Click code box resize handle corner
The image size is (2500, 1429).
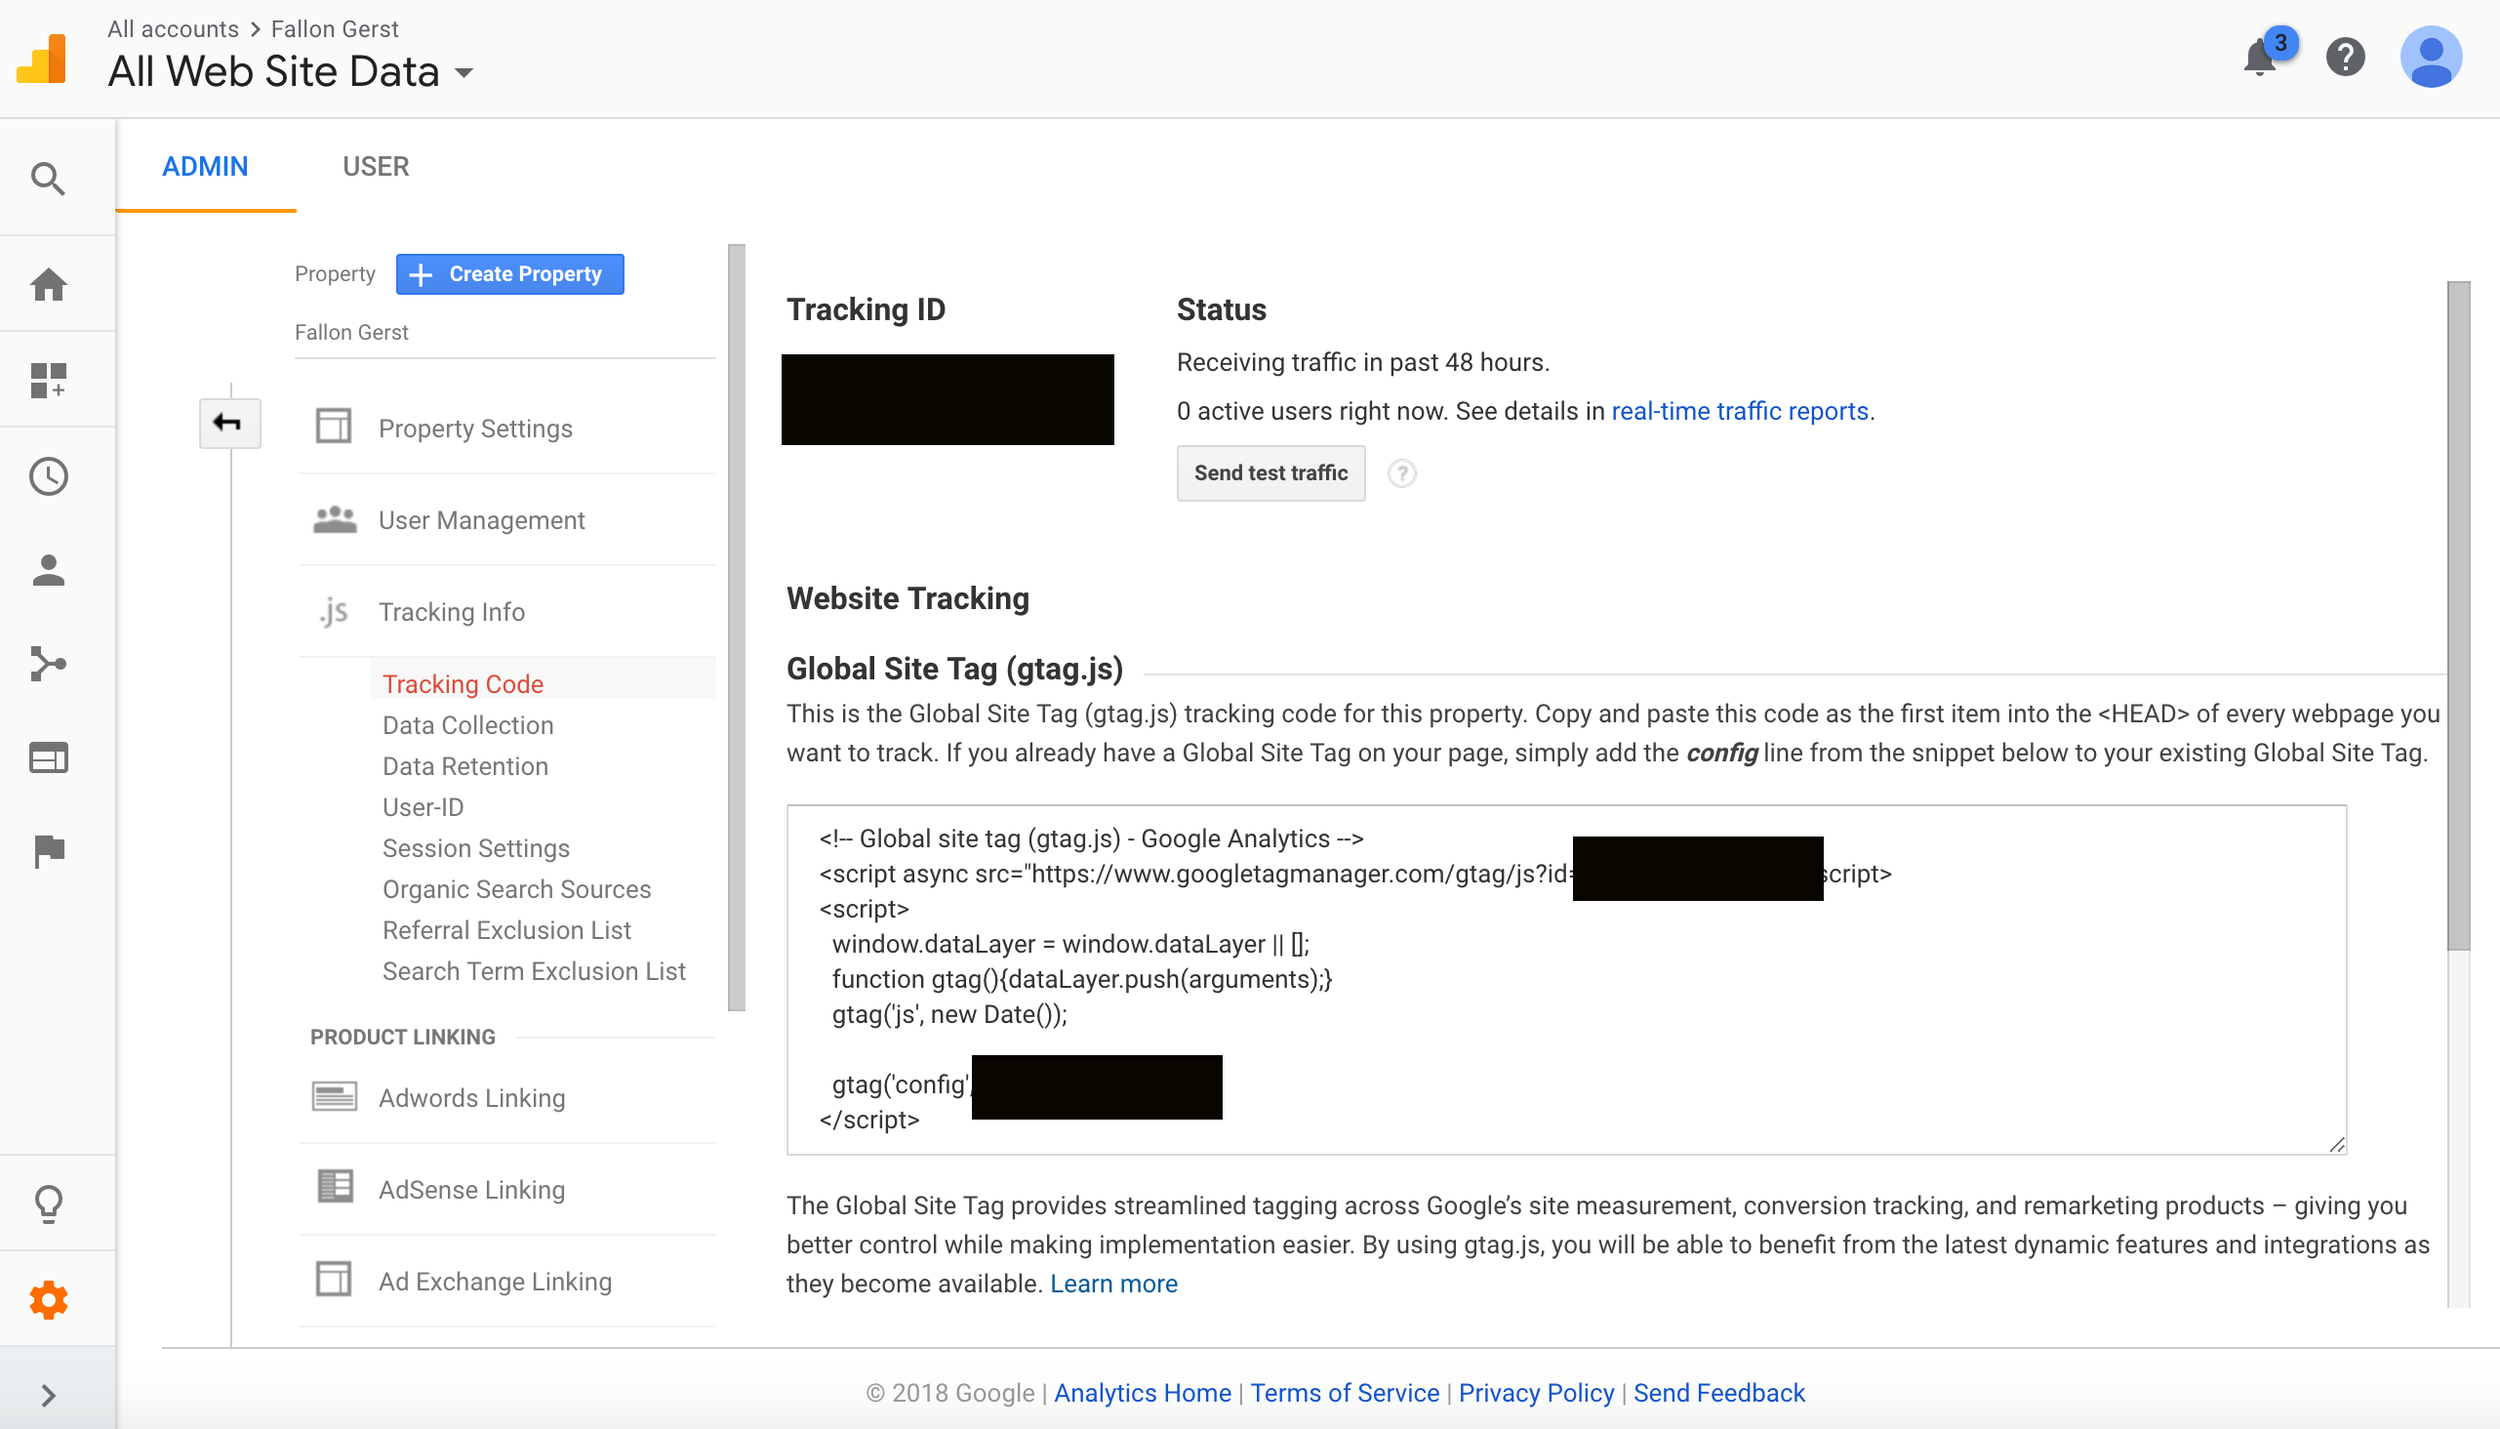coord(2336,1145)
